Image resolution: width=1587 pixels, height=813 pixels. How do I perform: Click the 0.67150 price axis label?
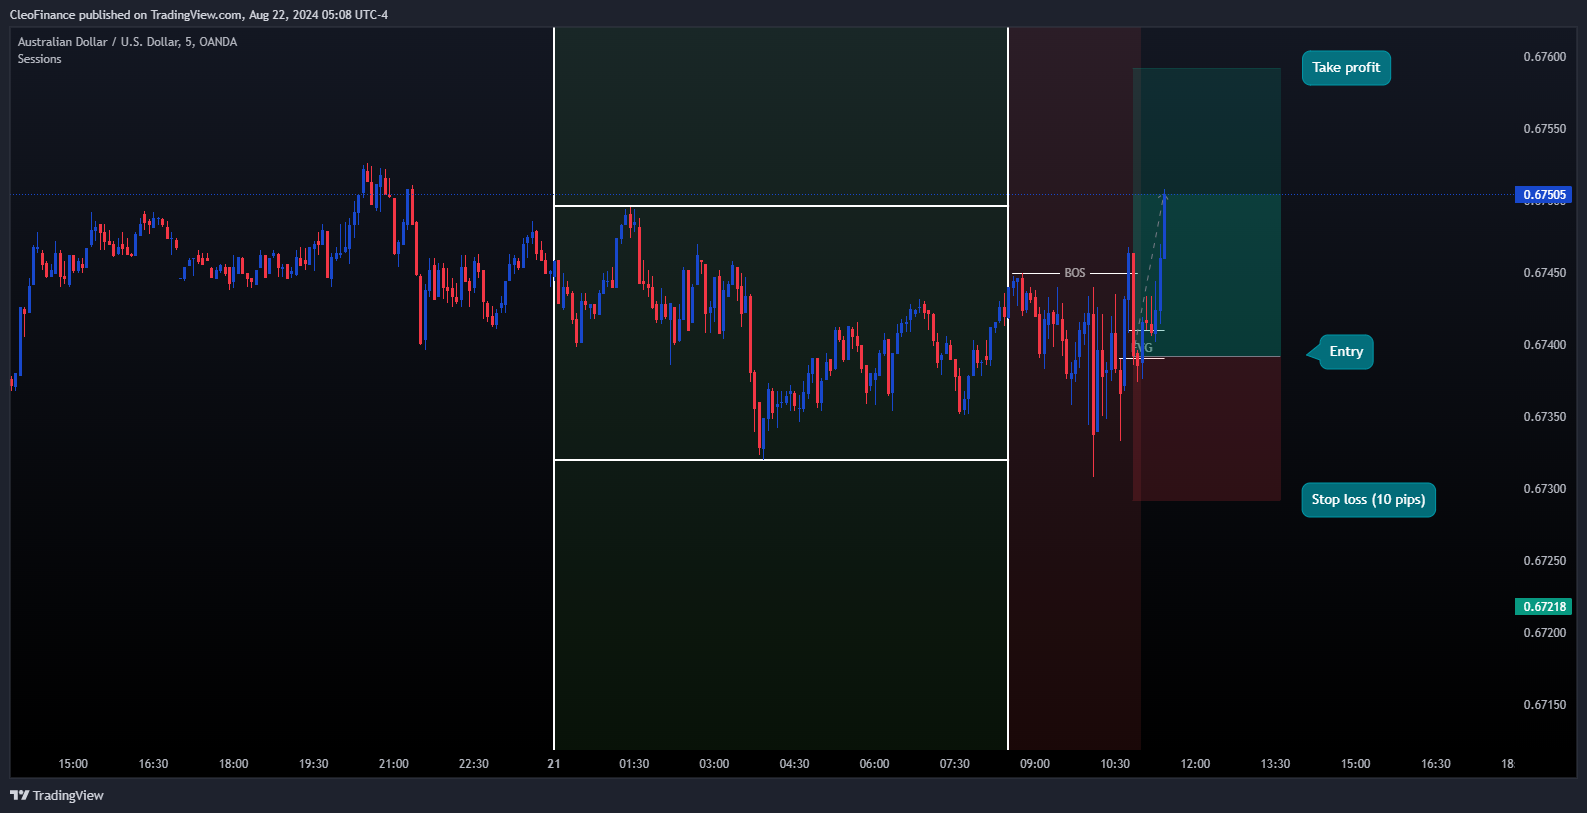[1544, 705]
